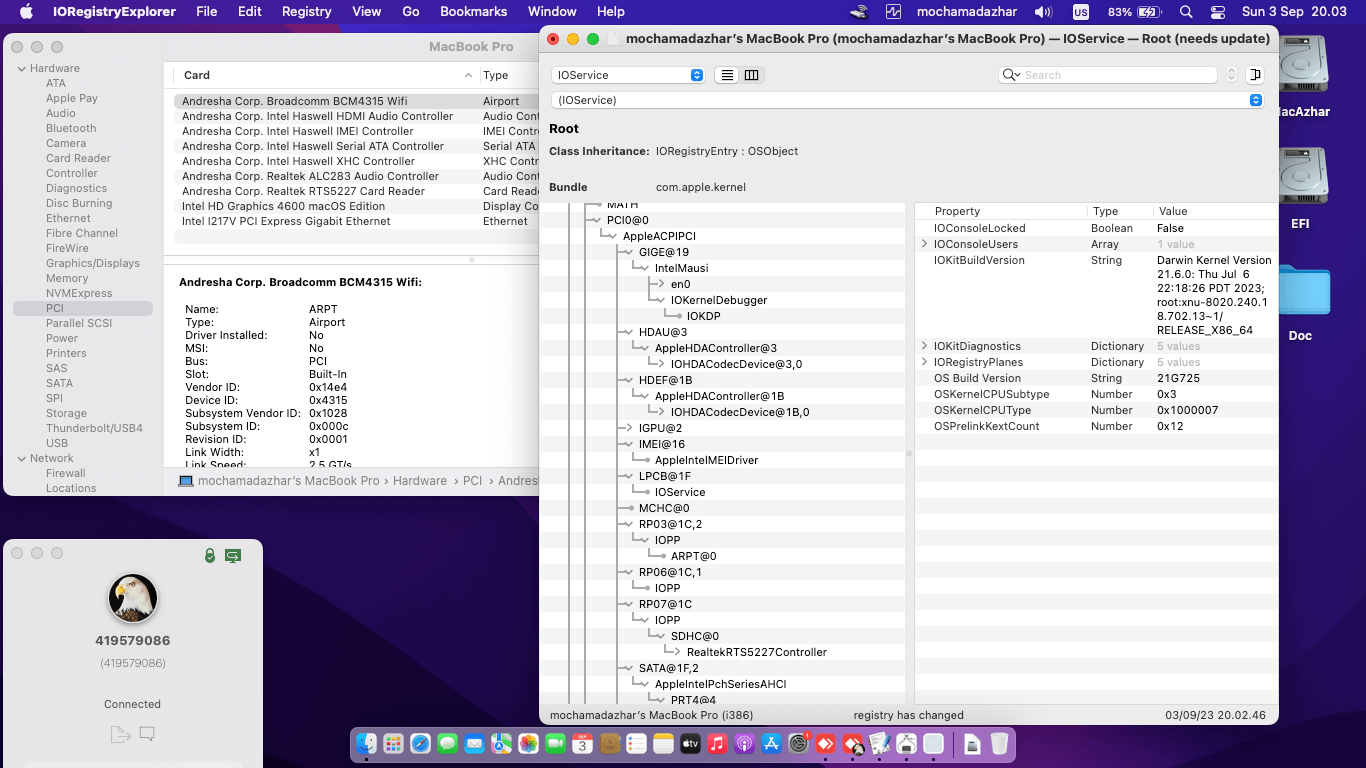Viewport: 1366px width, 768px height.
Task: Click the registry search field
Action: click(1108, 75)
